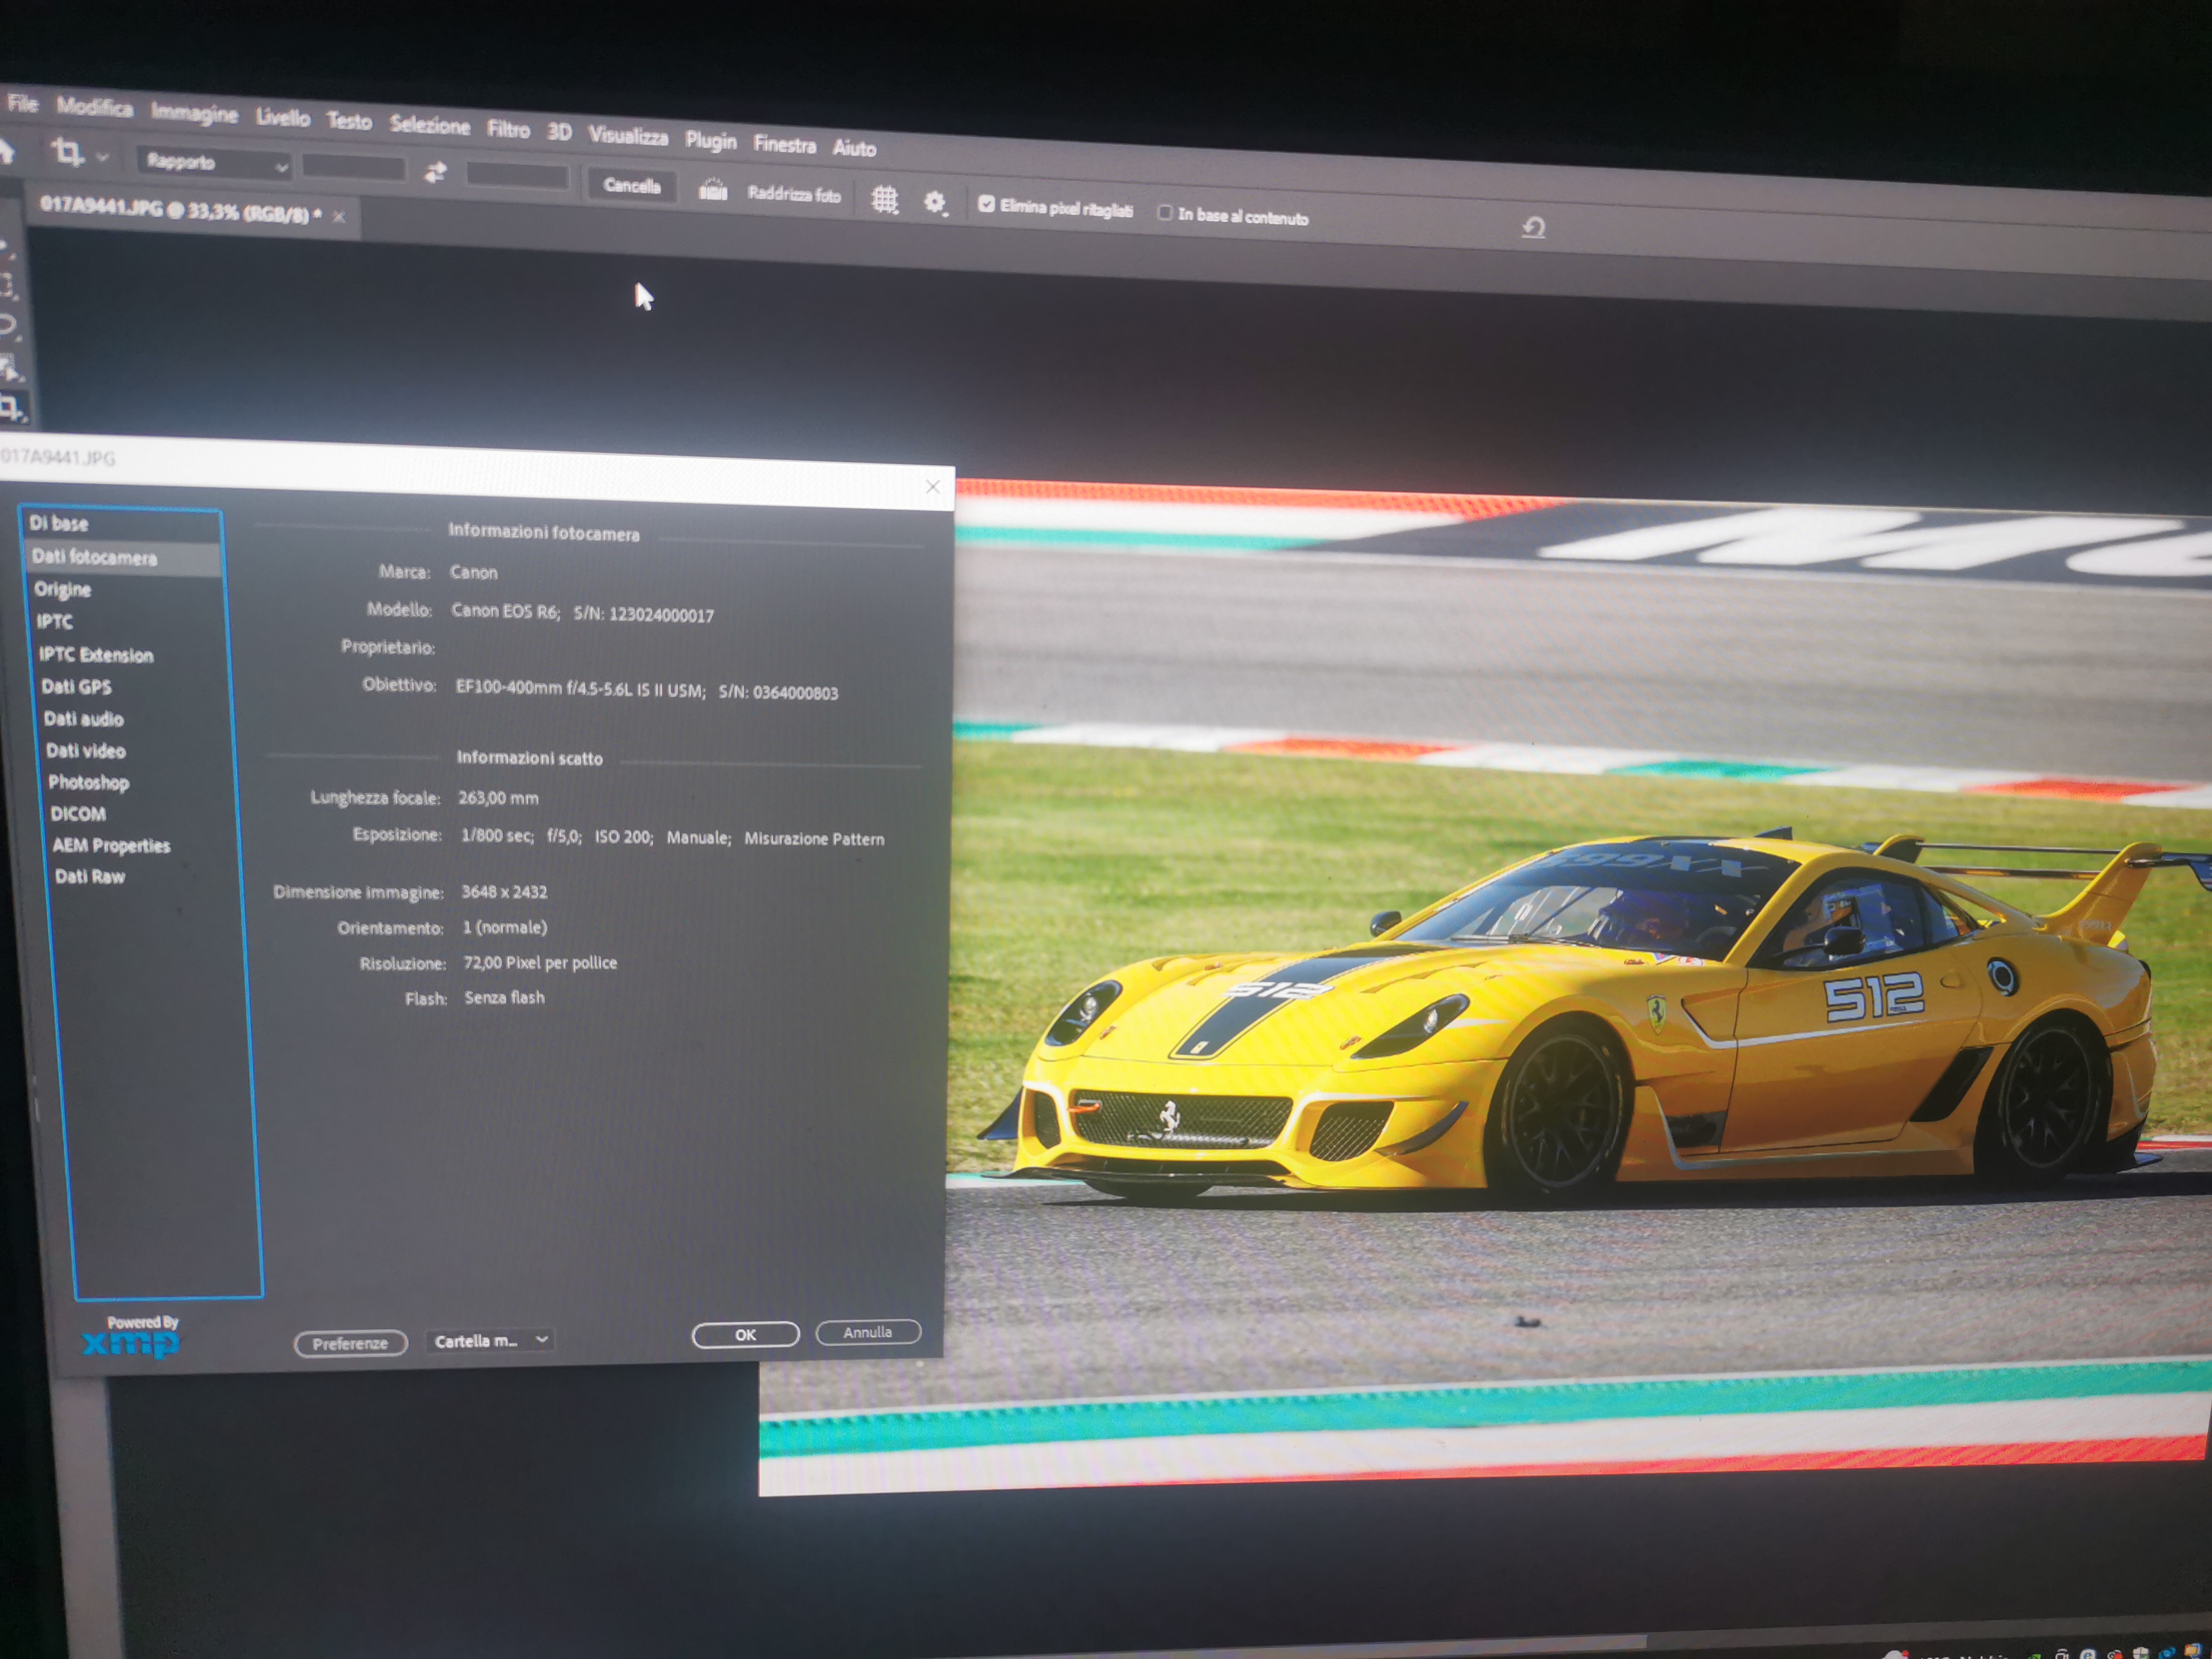Viewport: 2212px width, 1659px height.
Task: Click the 263,00 mm focal length value
Action: click(x=498, y=798)
